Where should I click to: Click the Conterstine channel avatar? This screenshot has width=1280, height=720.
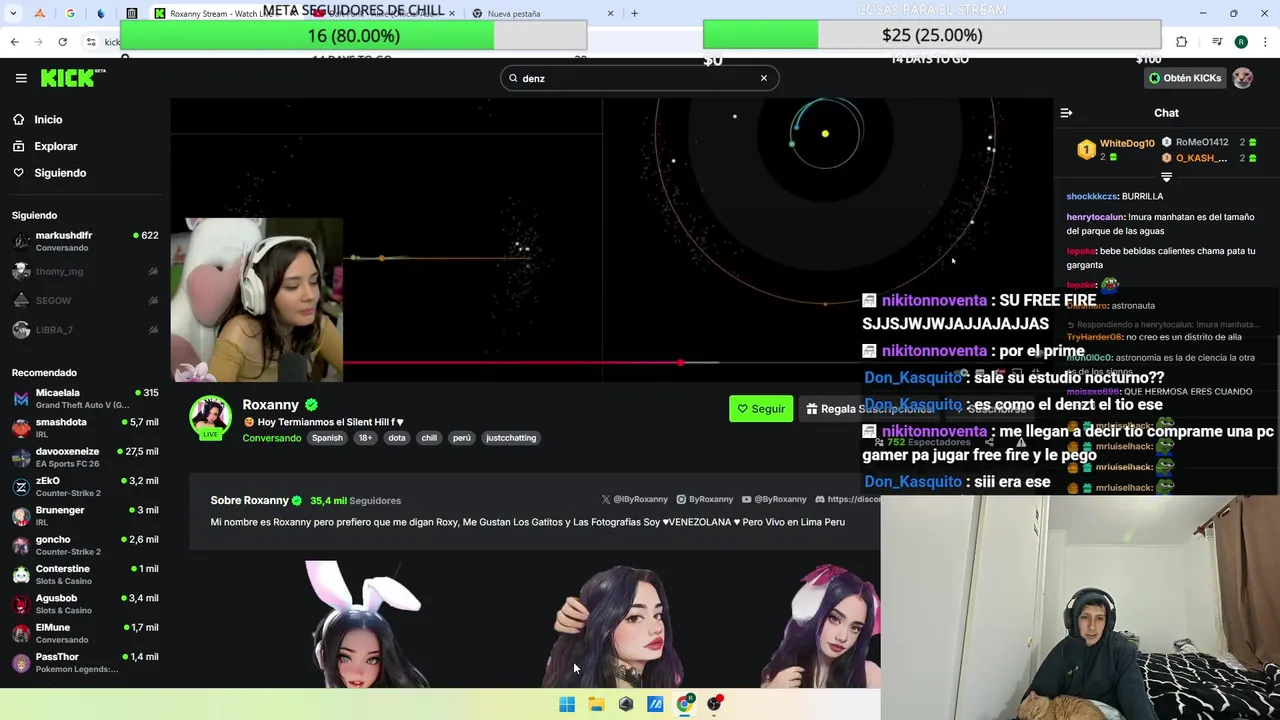[x=21, y=575]
